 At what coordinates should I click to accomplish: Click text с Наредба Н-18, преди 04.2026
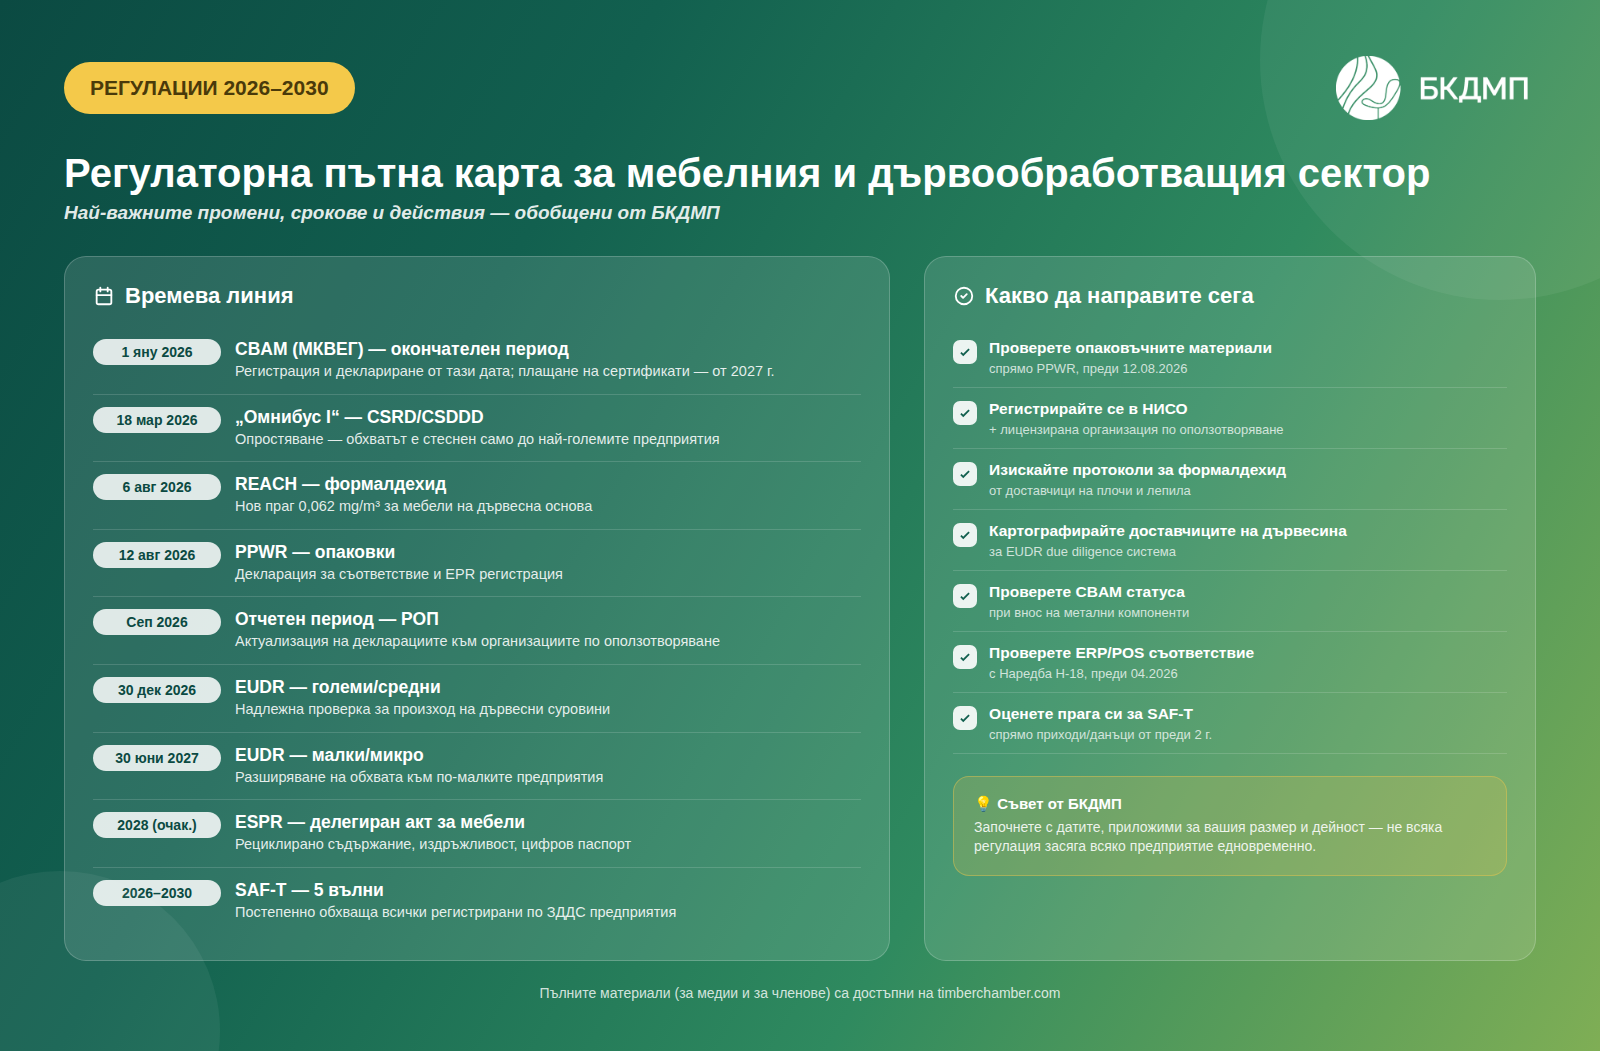(x=1083, y=674)
